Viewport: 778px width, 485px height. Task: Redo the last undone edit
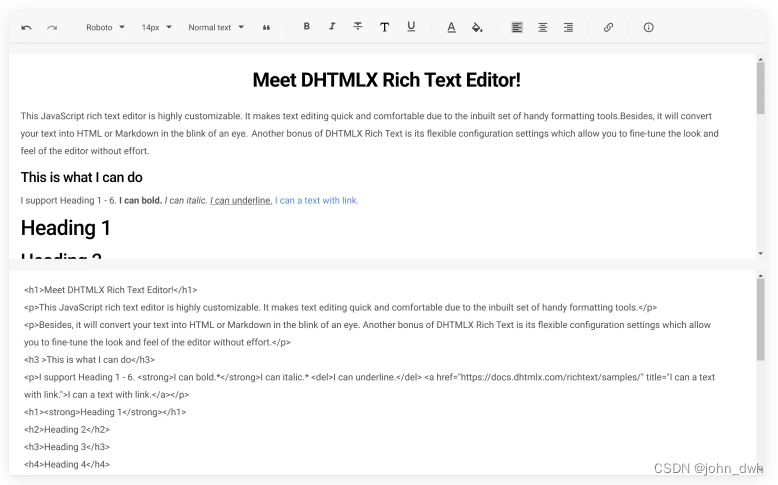tap(52, 28)
